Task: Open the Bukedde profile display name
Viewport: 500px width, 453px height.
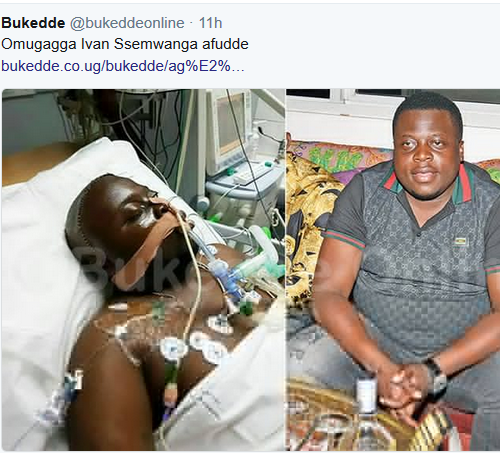Action: [x=33, y=23]
